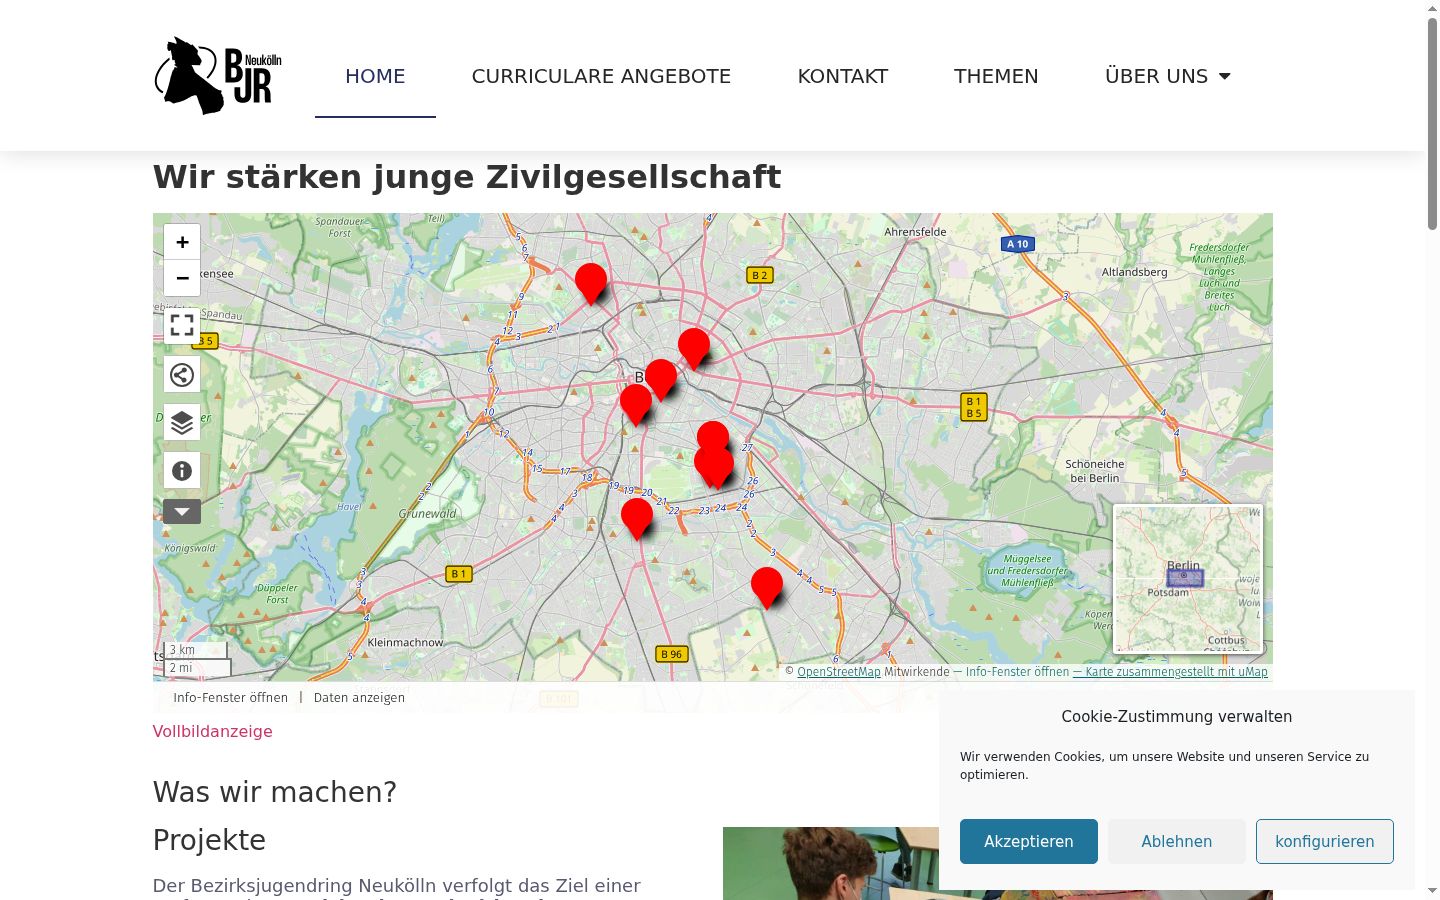Viewport: 1440px width, 900px height.
Task: Click the Berlin minimap overview
Action: click(1188, 579)
